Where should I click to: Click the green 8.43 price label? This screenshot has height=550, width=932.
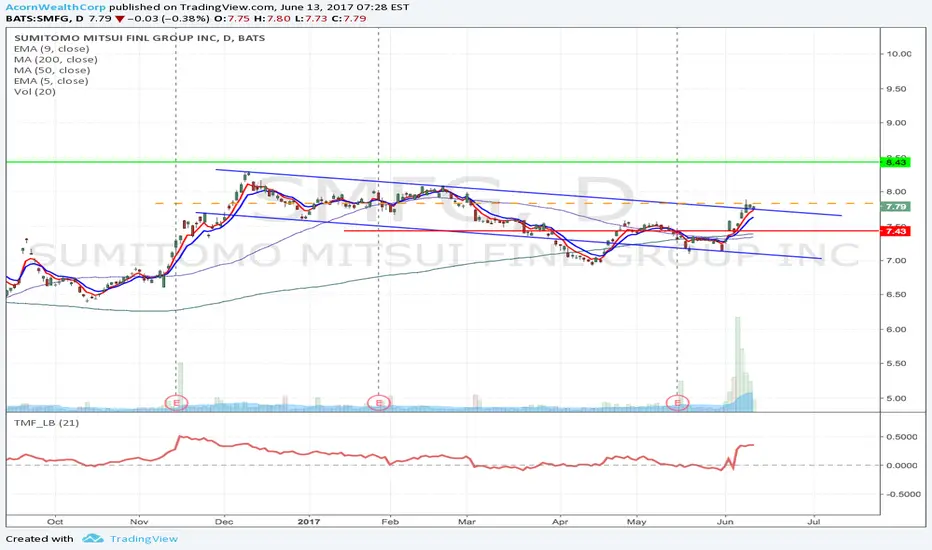click(x=895, y=162)
